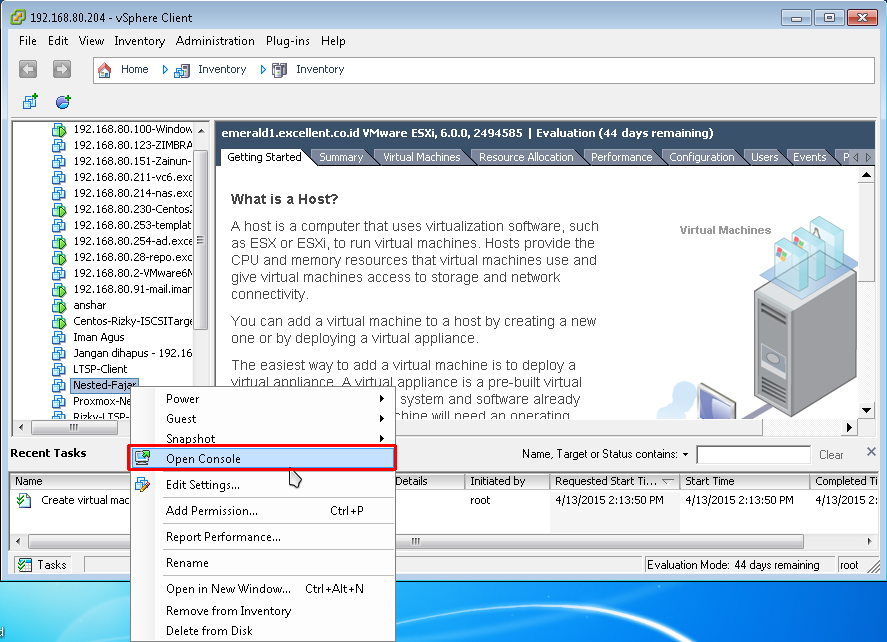Click the Recent Tasks filter input field
The width and height of the screenshot is (887, 642).
tap(753, 454)
